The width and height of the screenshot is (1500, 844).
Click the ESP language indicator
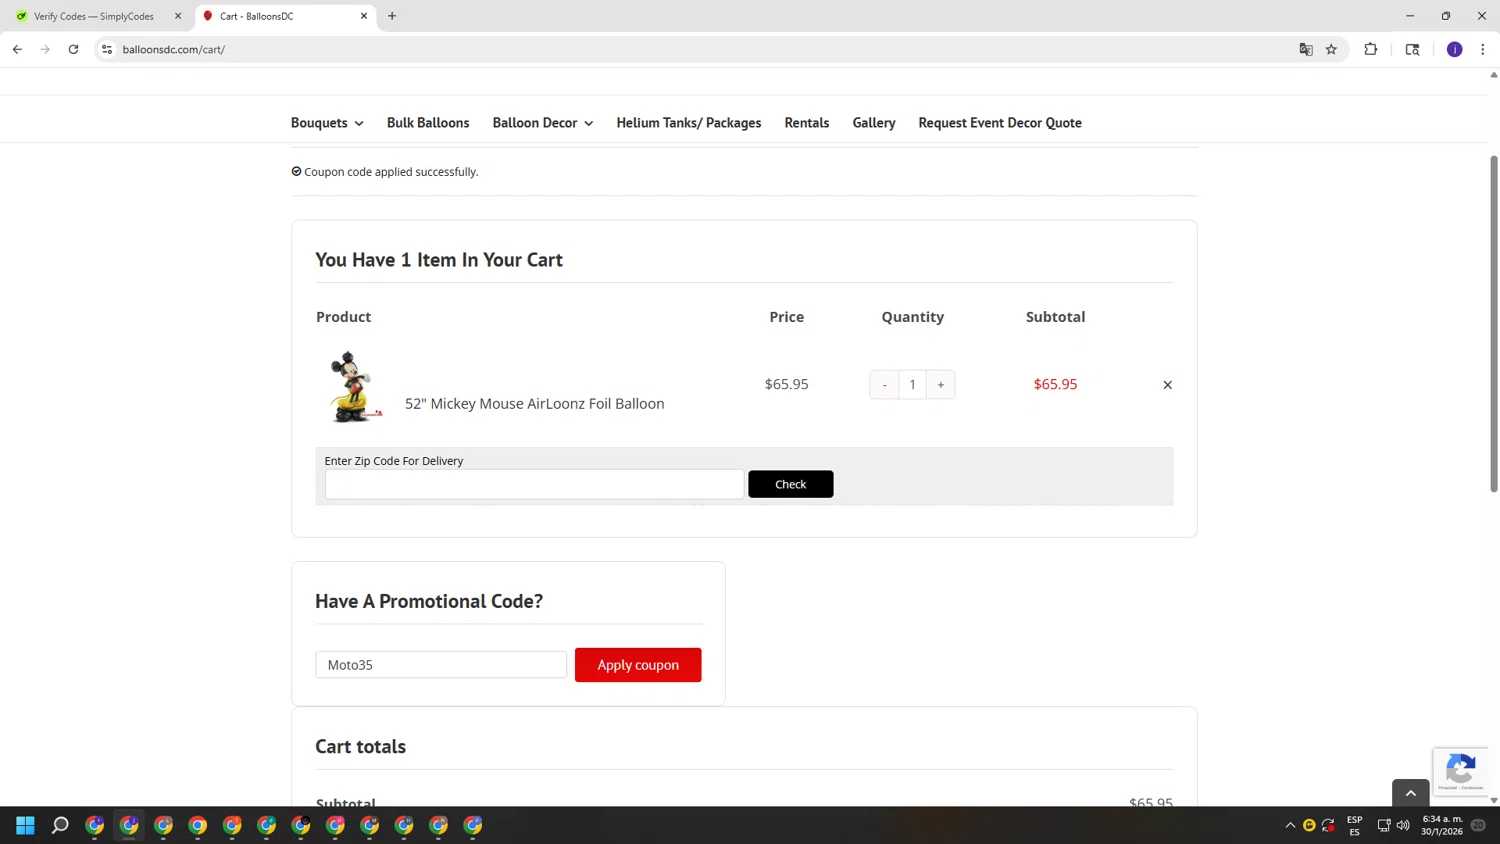pos(1354,825)
